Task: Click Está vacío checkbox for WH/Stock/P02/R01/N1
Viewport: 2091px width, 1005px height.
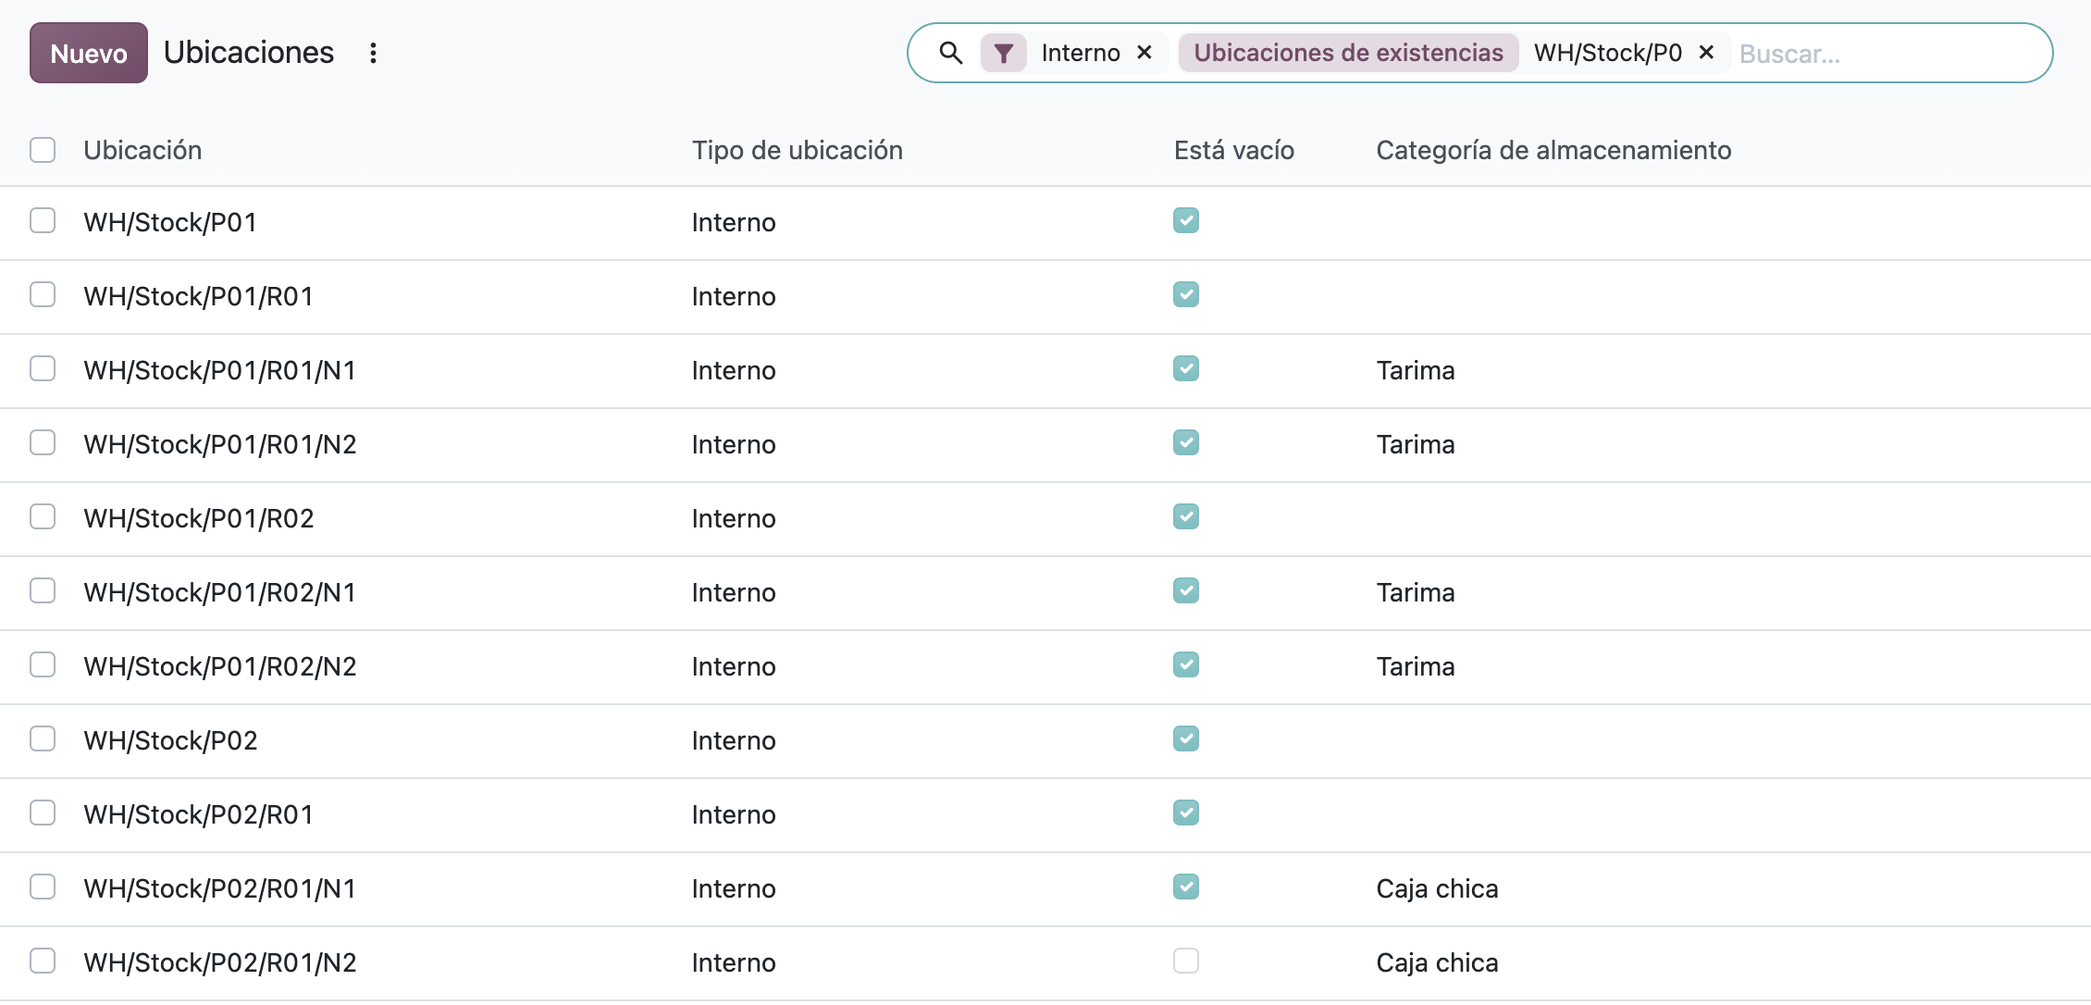Action: coord(1186,886)
